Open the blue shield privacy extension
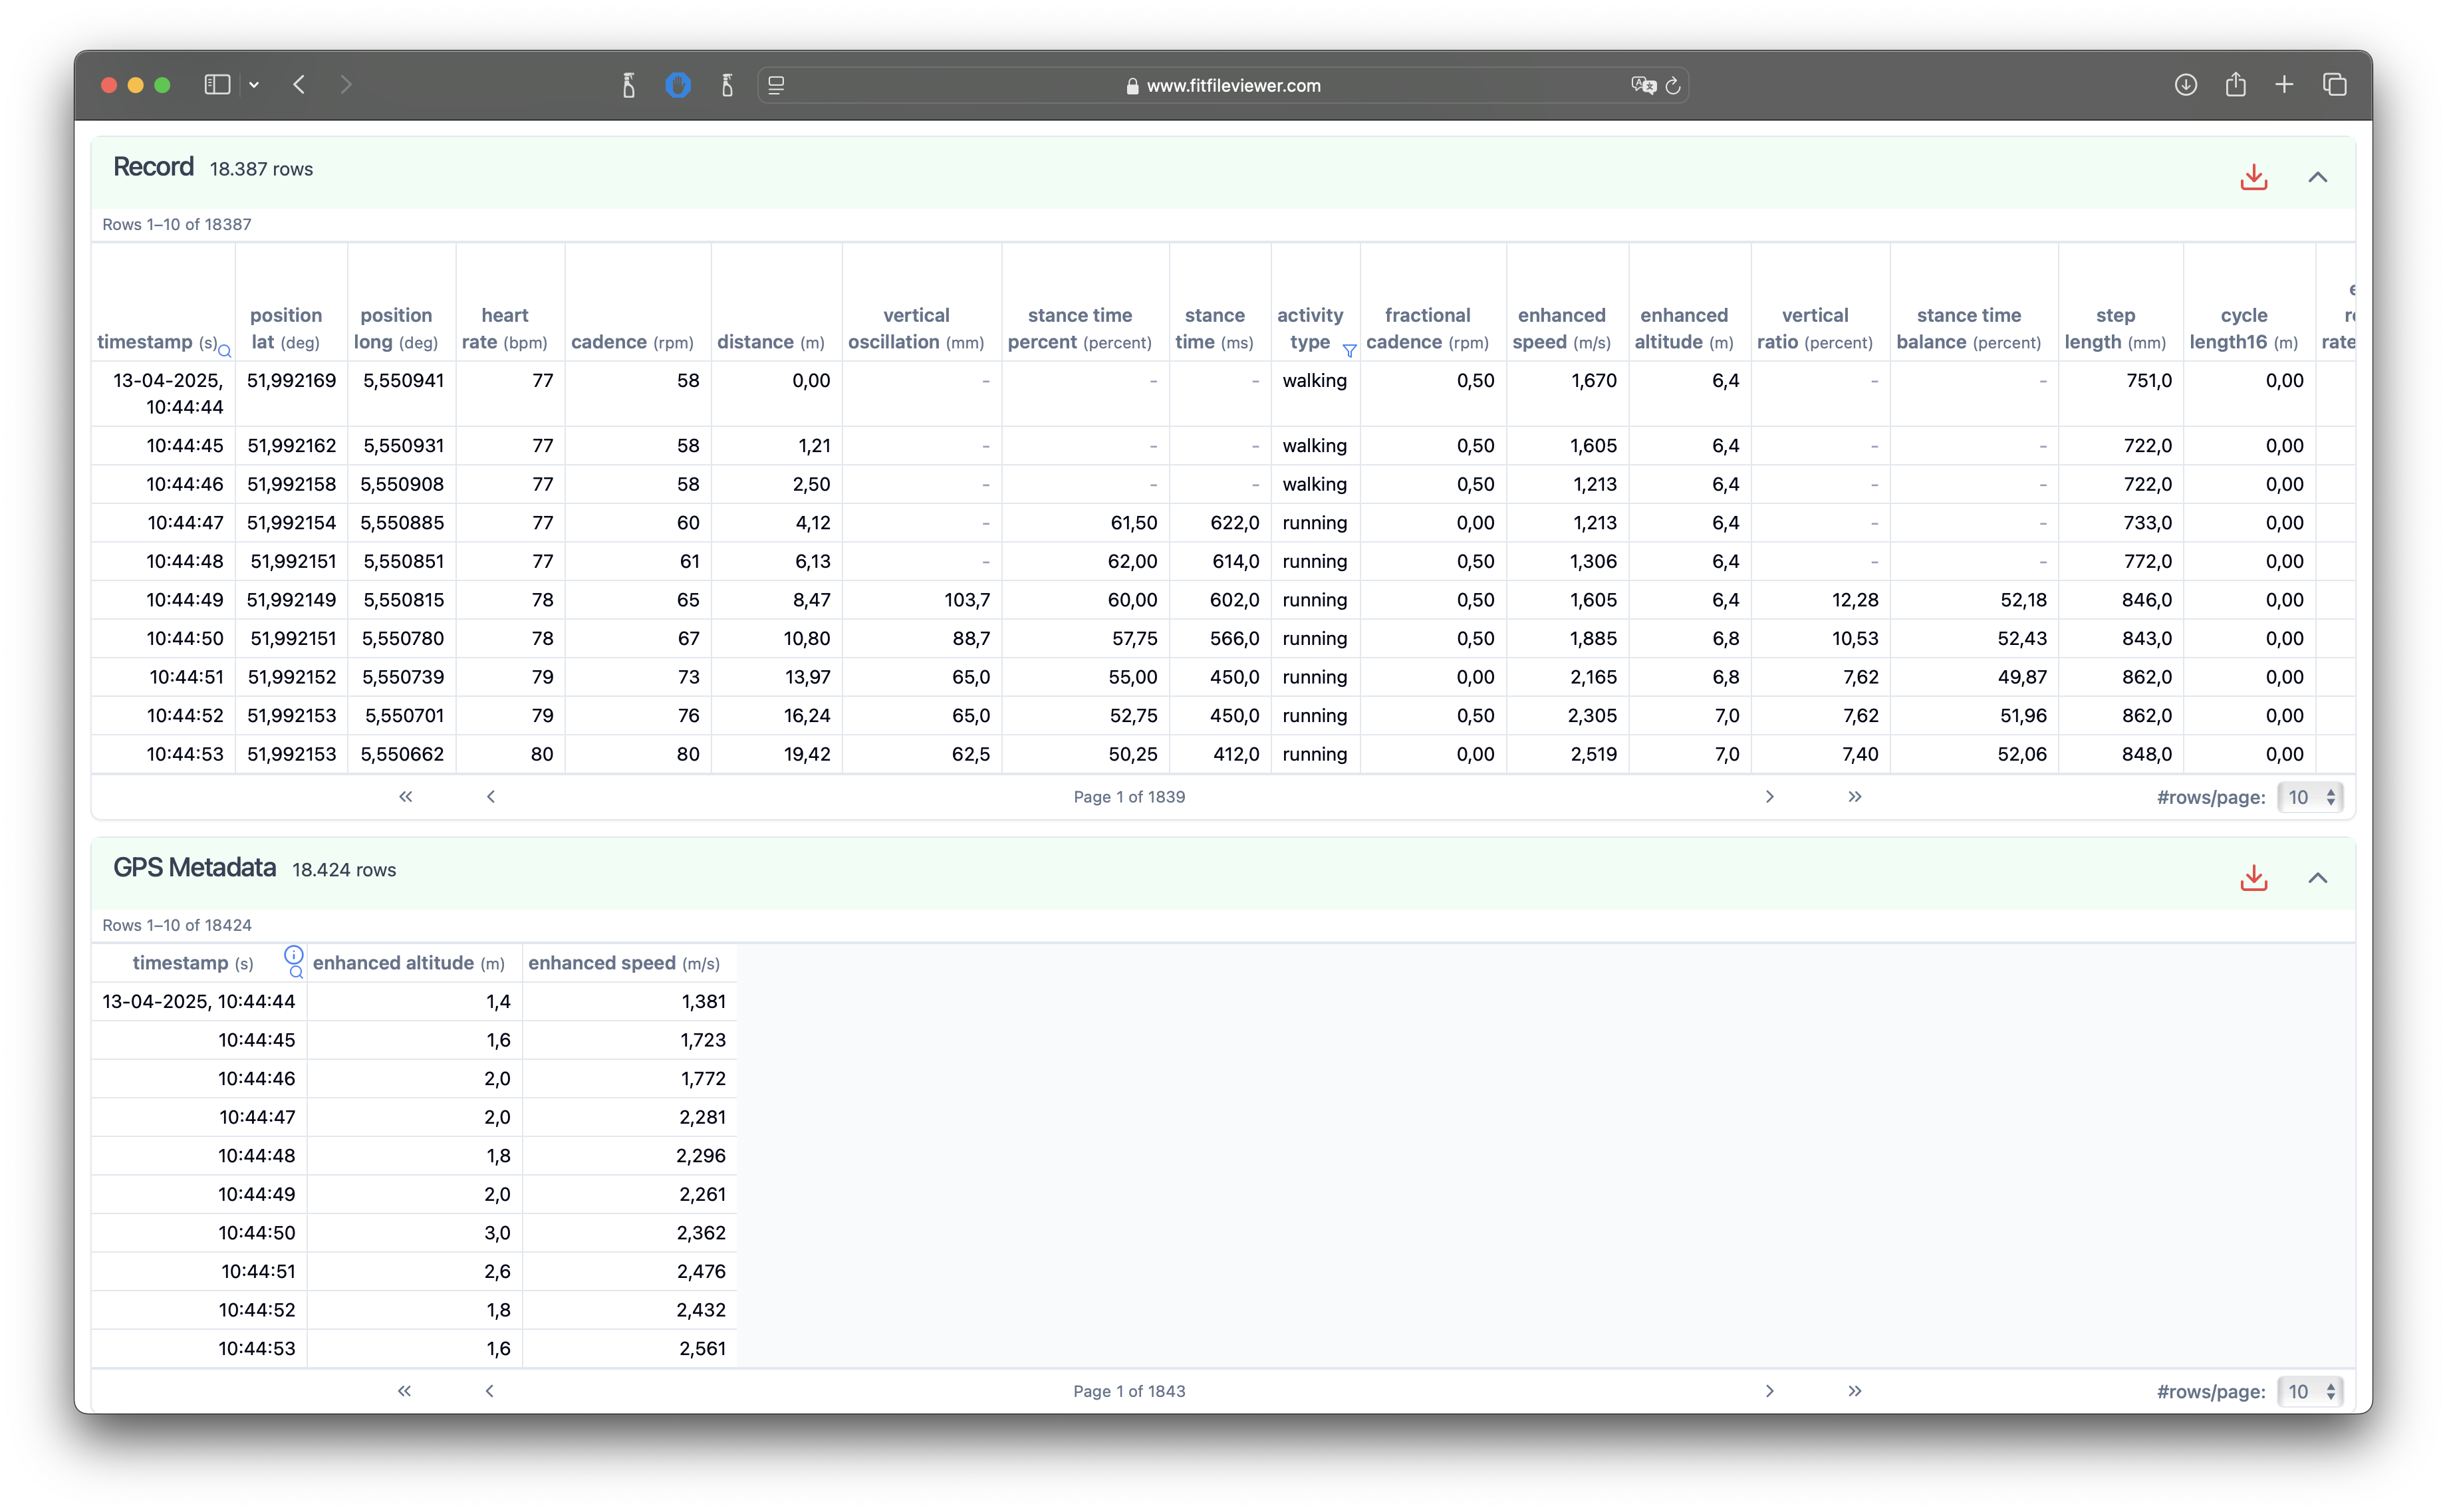 (x=678, y=85)
